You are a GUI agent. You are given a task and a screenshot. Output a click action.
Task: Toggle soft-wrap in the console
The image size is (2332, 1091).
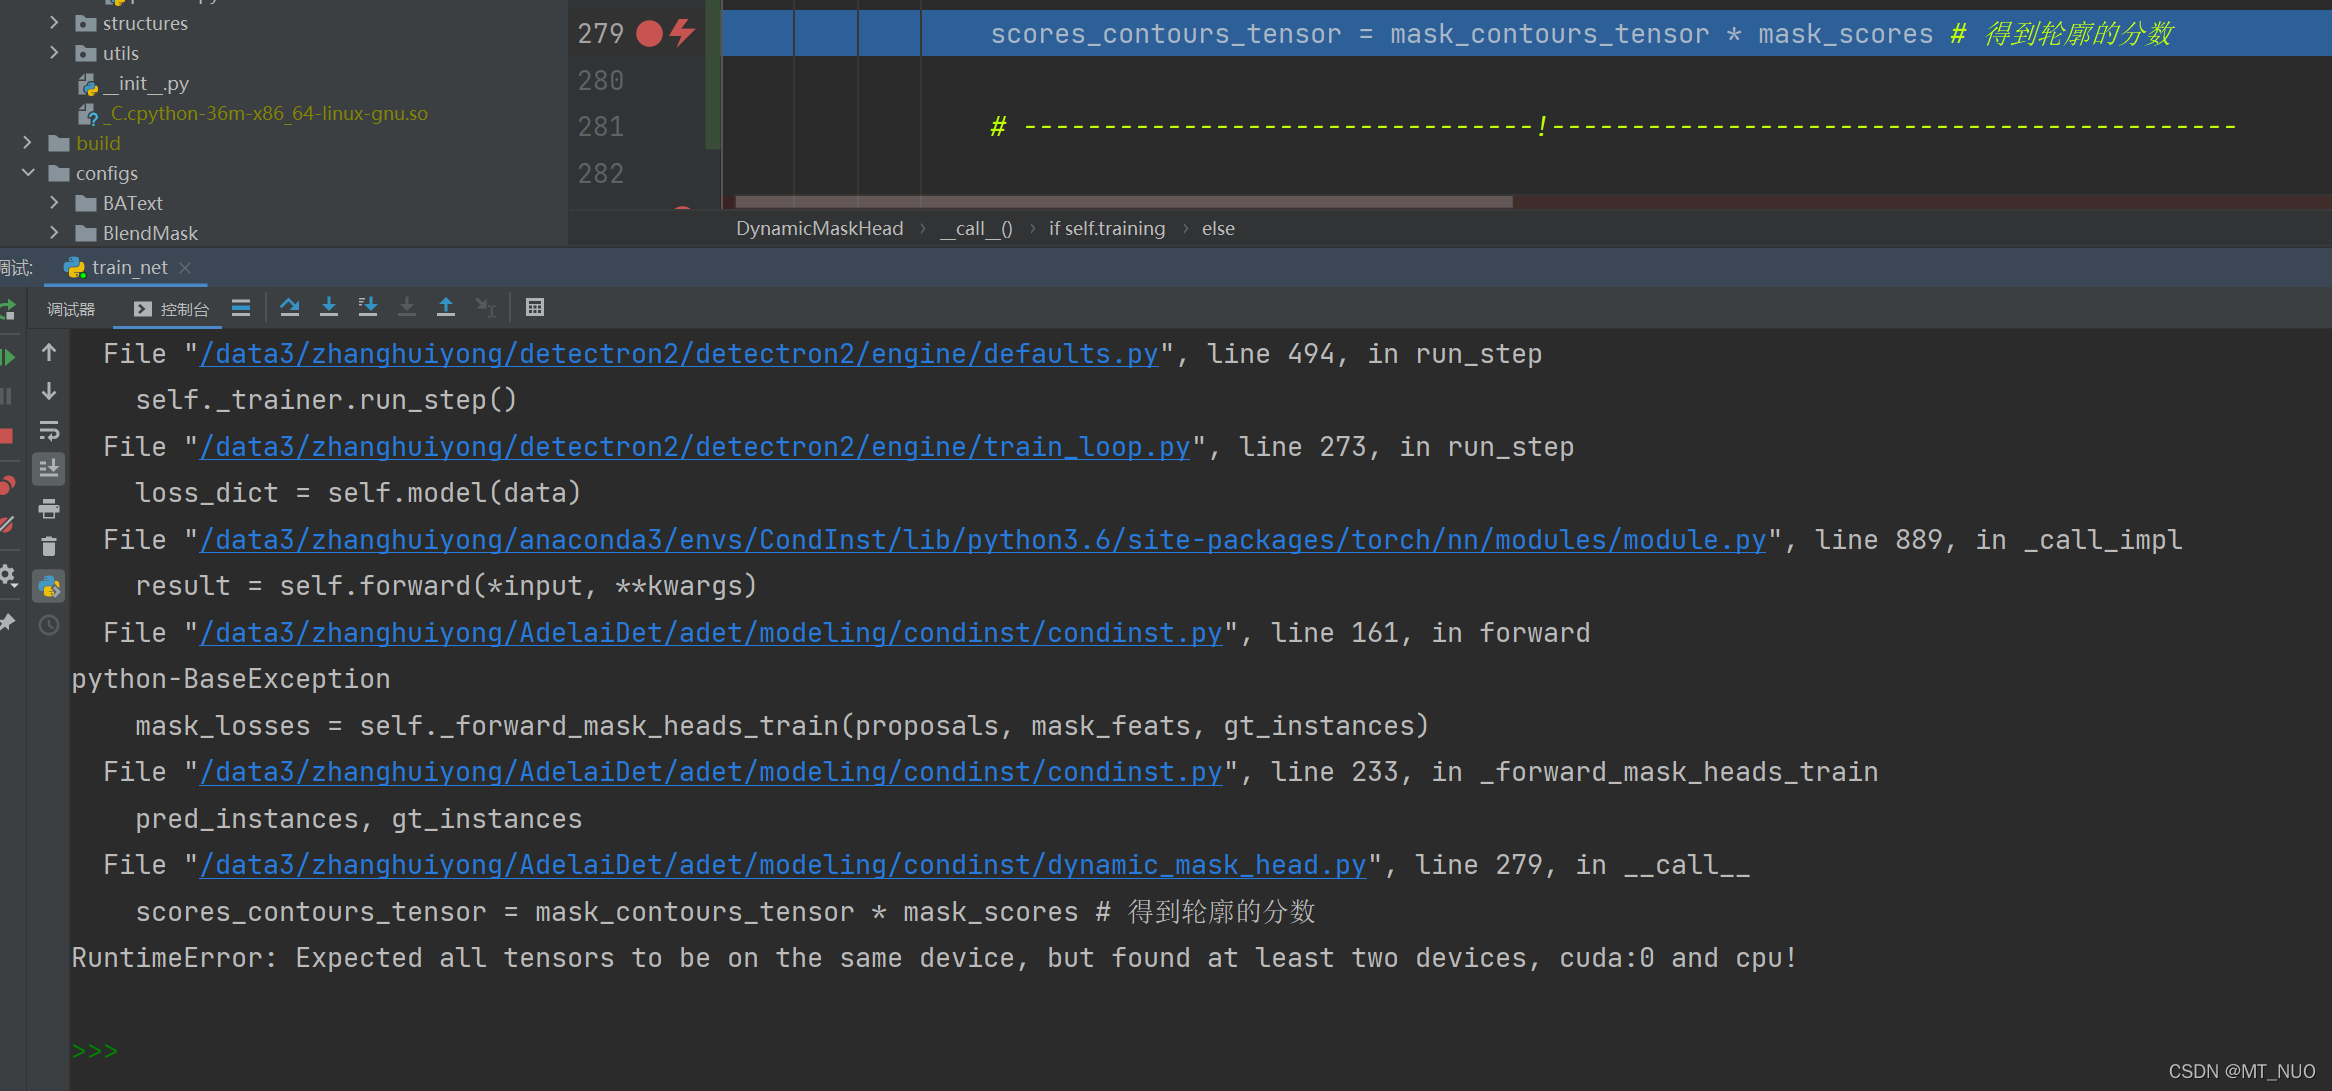tap(49, 431)
